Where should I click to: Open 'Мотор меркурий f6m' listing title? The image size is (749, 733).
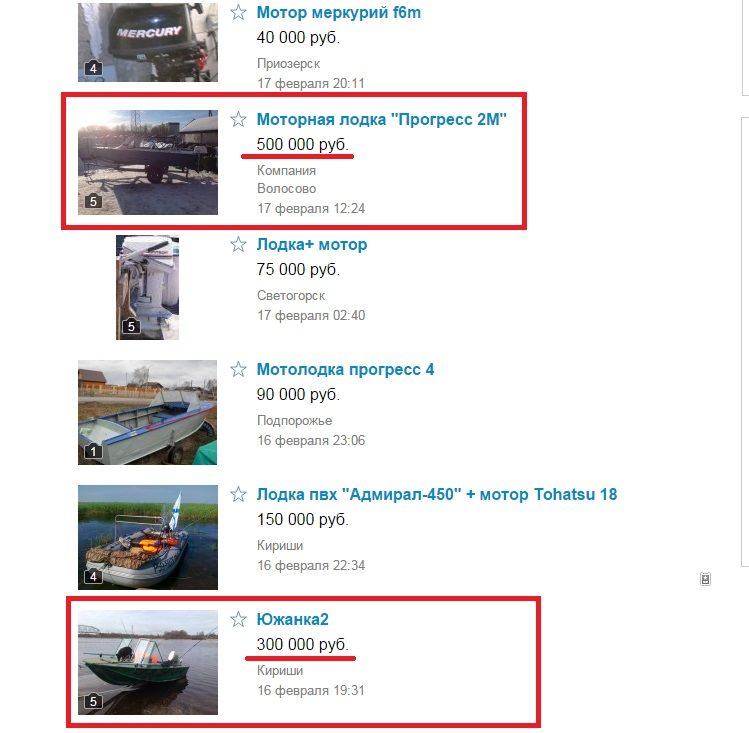(339, 12)
